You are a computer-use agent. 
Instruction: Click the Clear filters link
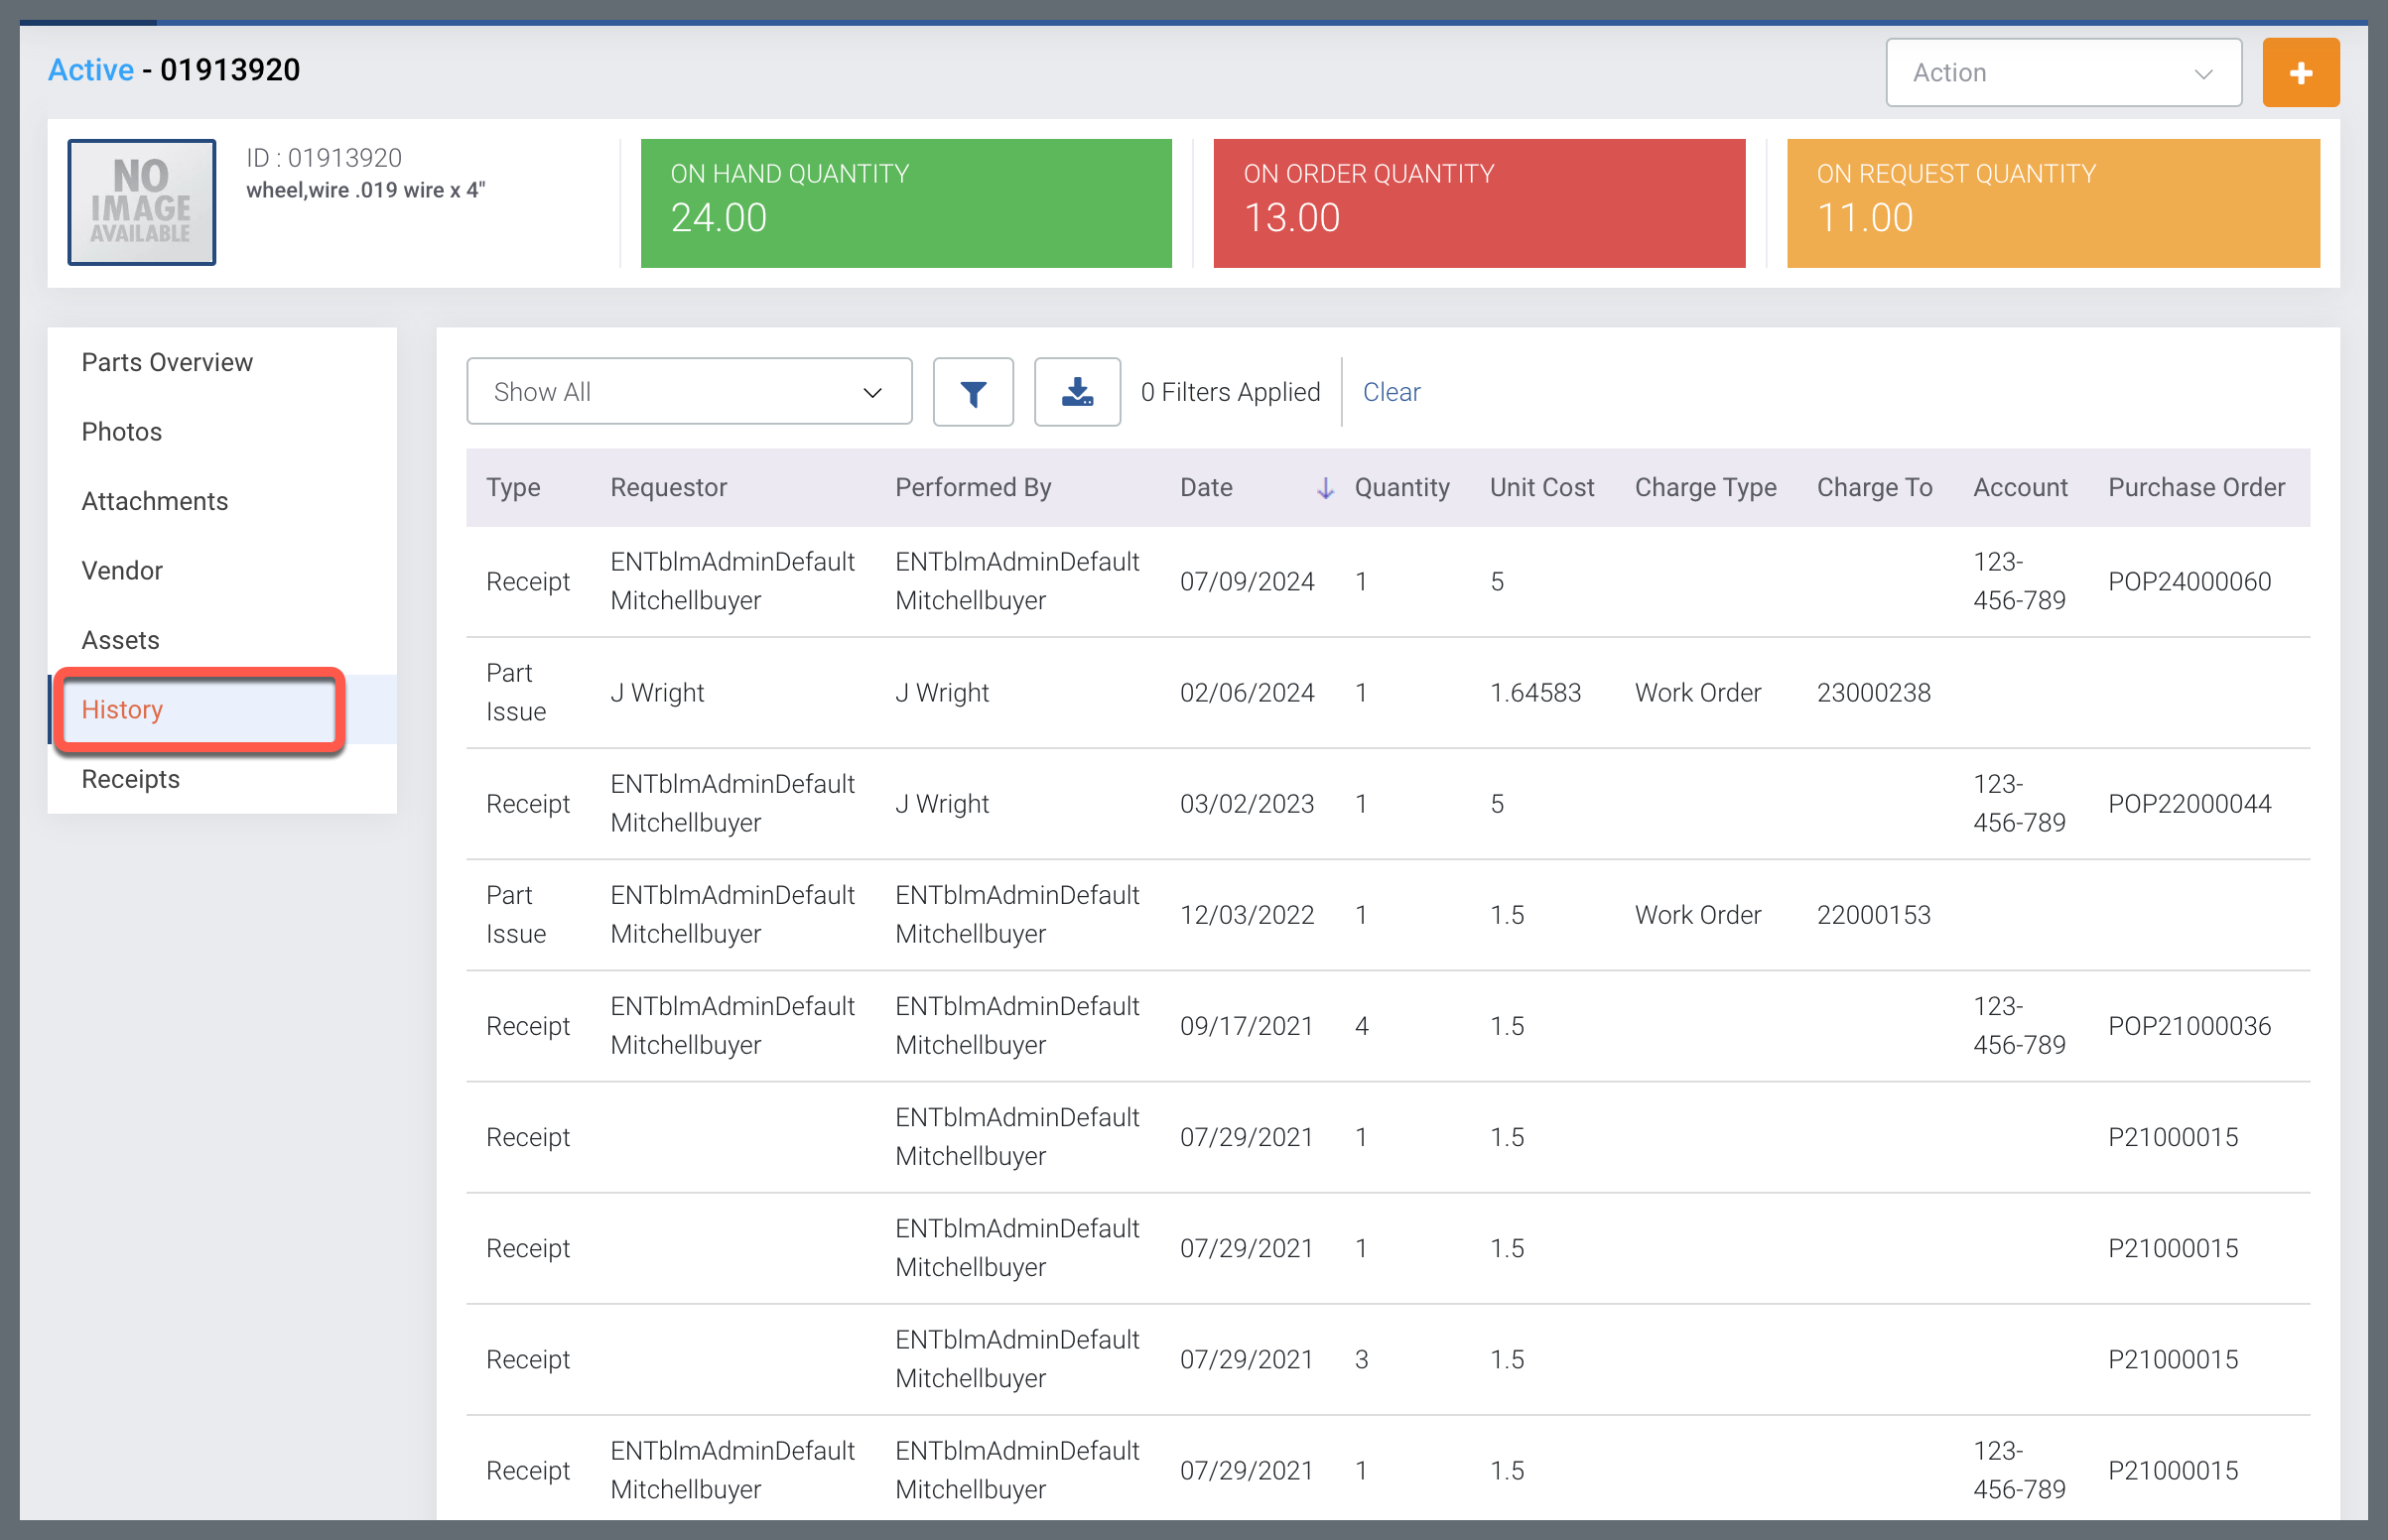[x=1391, y=392]
